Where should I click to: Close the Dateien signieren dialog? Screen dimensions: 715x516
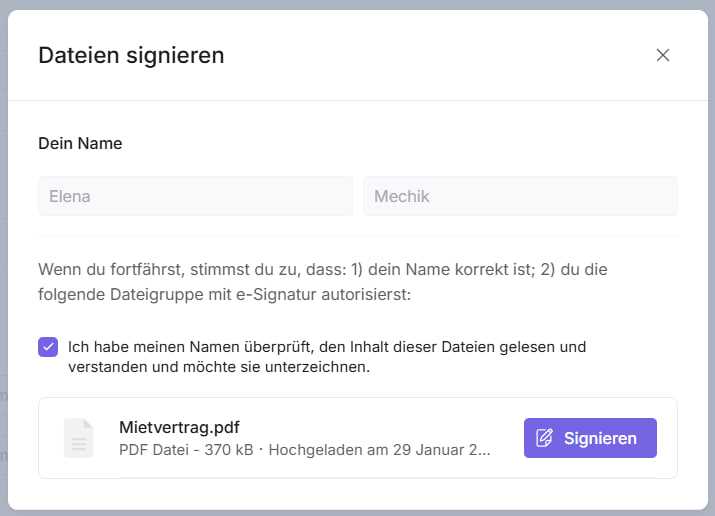coord(662,55)
